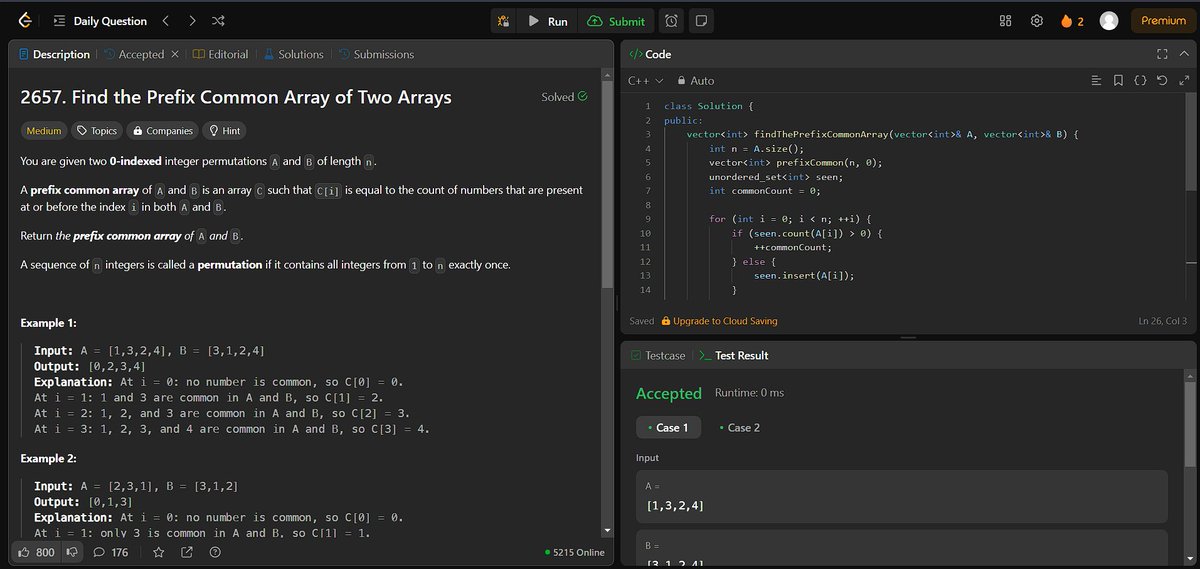This screenshot has height=569, width=1200.
Task: Click Upgrade to Cloud Saving link
Action: (719, 321)
